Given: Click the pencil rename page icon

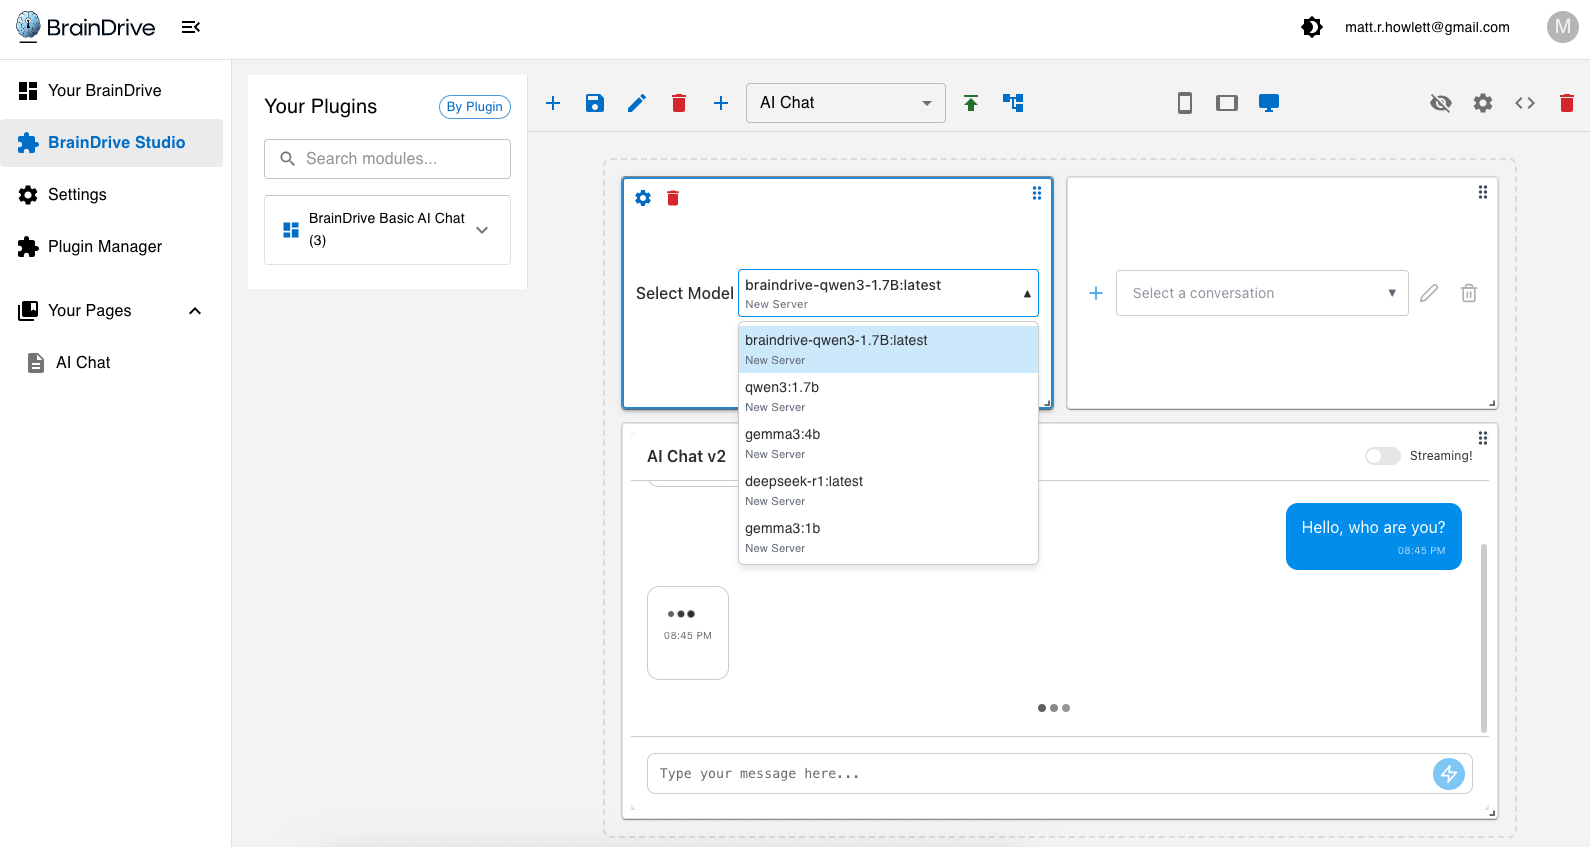Looking at the screenshot, I should coord(637,103).
